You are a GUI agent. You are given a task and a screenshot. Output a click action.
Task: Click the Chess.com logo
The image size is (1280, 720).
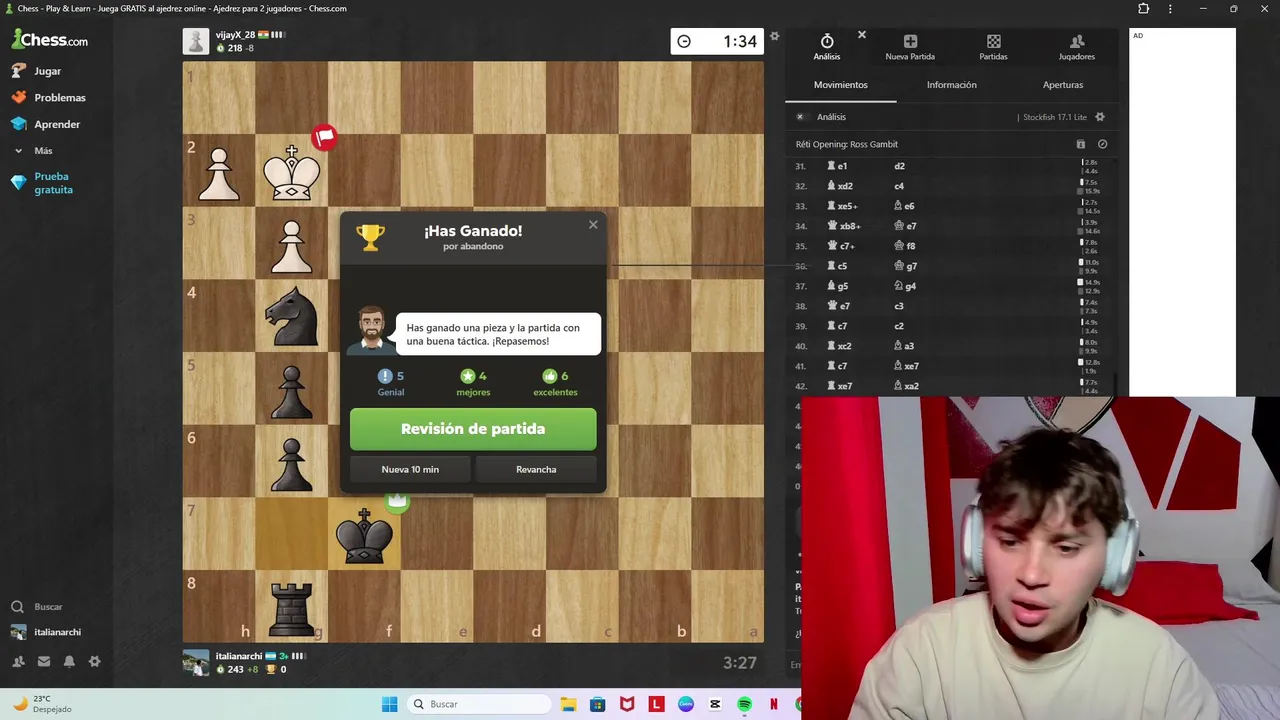(x=49, y=40)
